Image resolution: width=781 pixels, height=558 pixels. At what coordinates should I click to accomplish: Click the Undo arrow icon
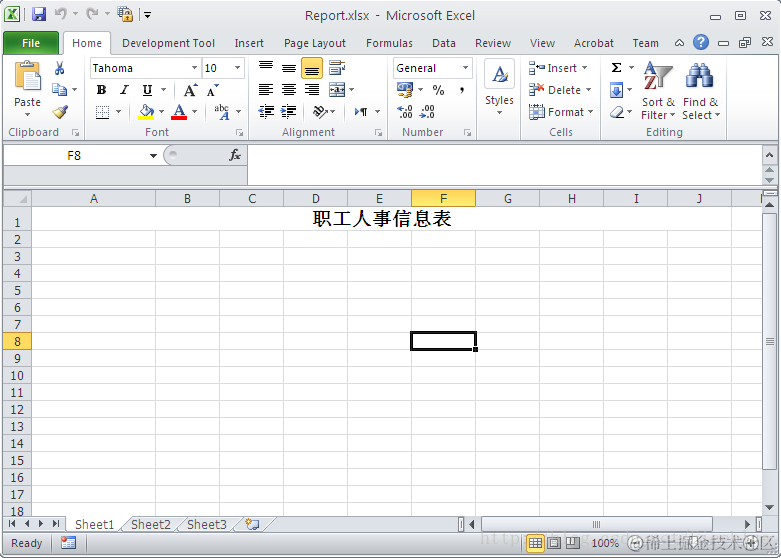tap(61, 14)
